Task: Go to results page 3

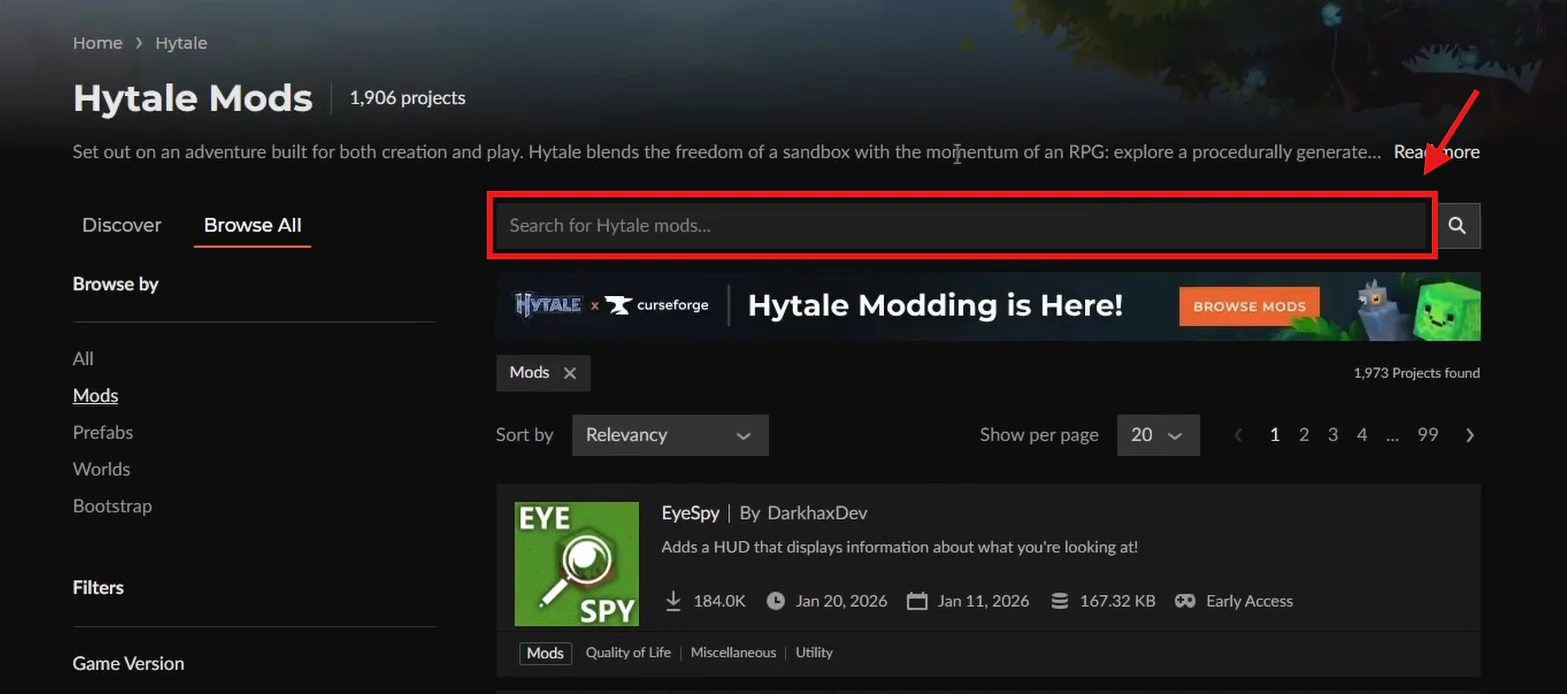Action: click(x=1333, y=435)
